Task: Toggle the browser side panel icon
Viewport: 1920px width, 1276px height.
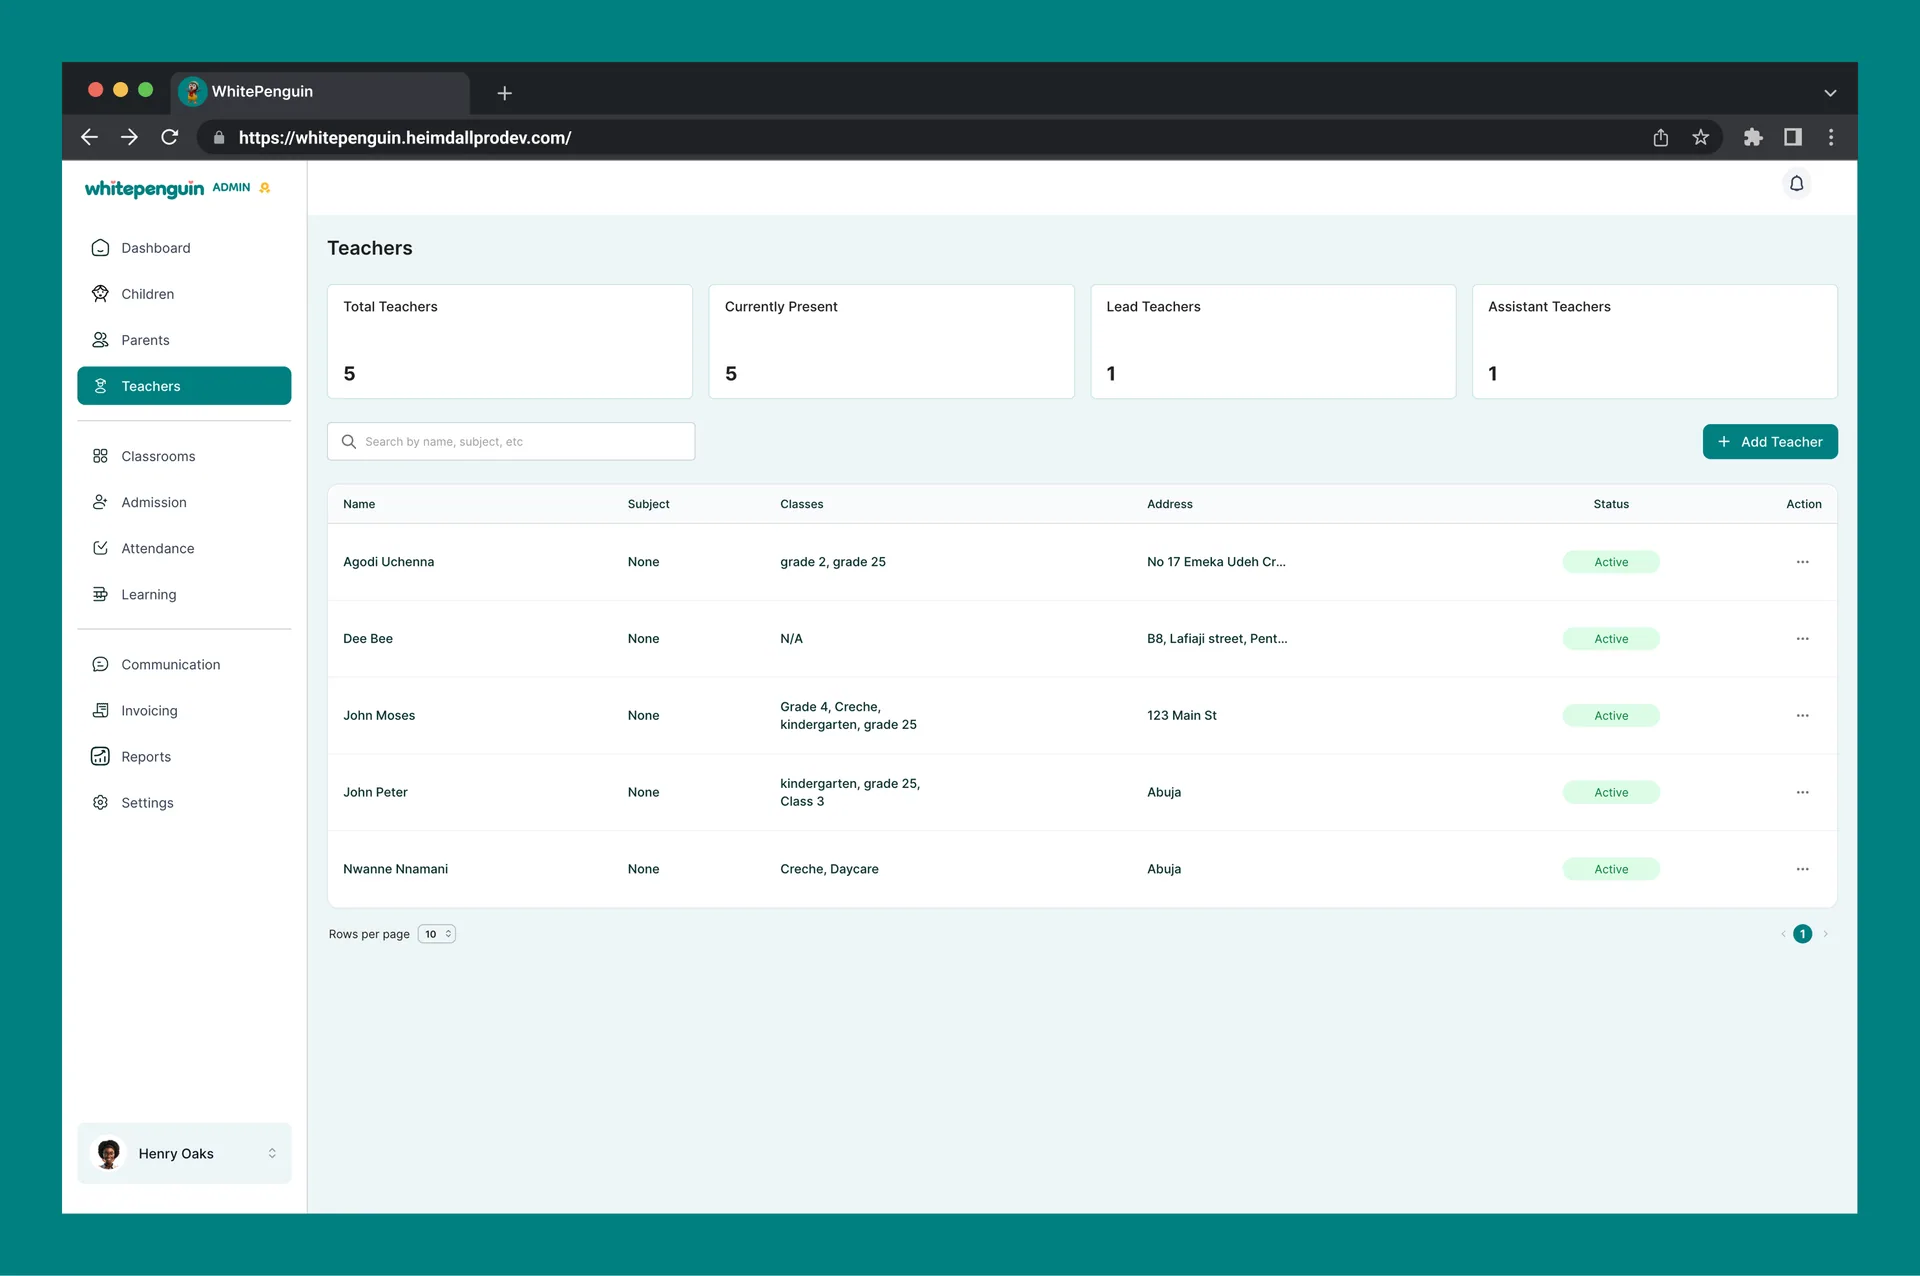Action: 1793,137
